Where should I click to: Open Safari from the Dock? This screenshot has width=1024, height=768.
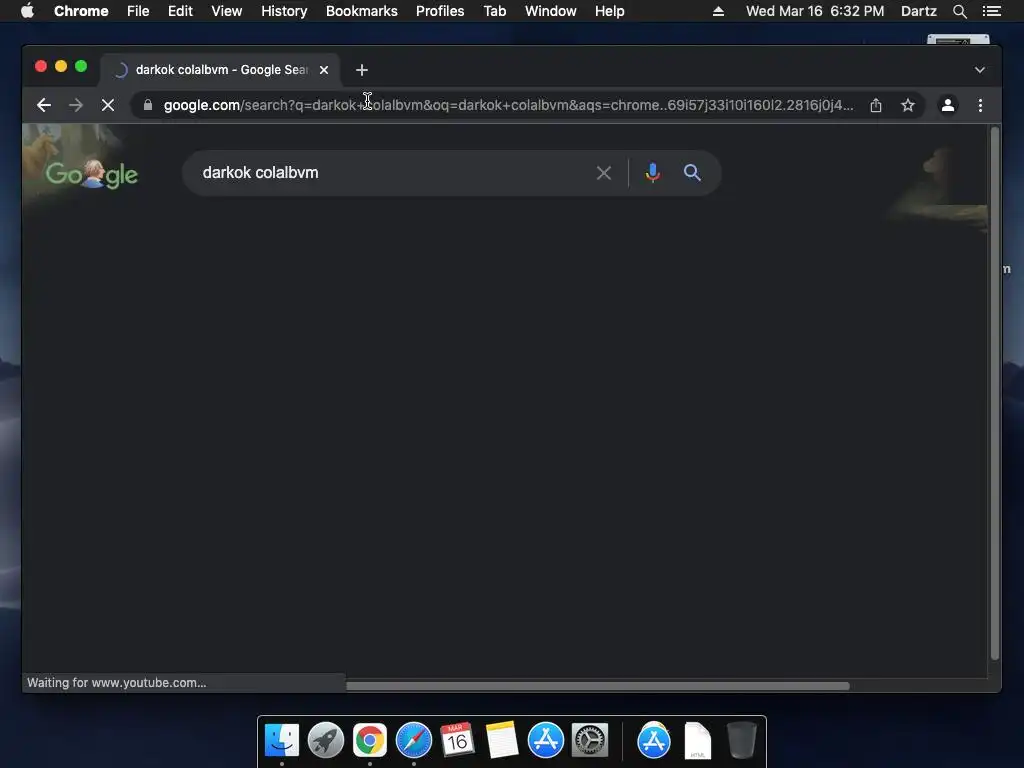(414, 740)
